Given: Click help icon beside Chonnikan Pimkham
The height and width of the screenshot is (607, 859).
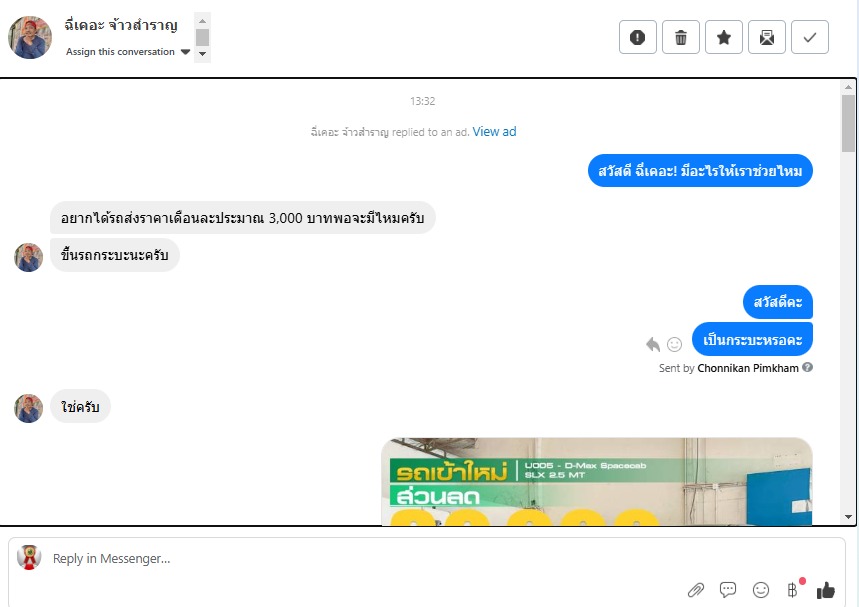Looking at the screenshot, I should pos(808,368).
